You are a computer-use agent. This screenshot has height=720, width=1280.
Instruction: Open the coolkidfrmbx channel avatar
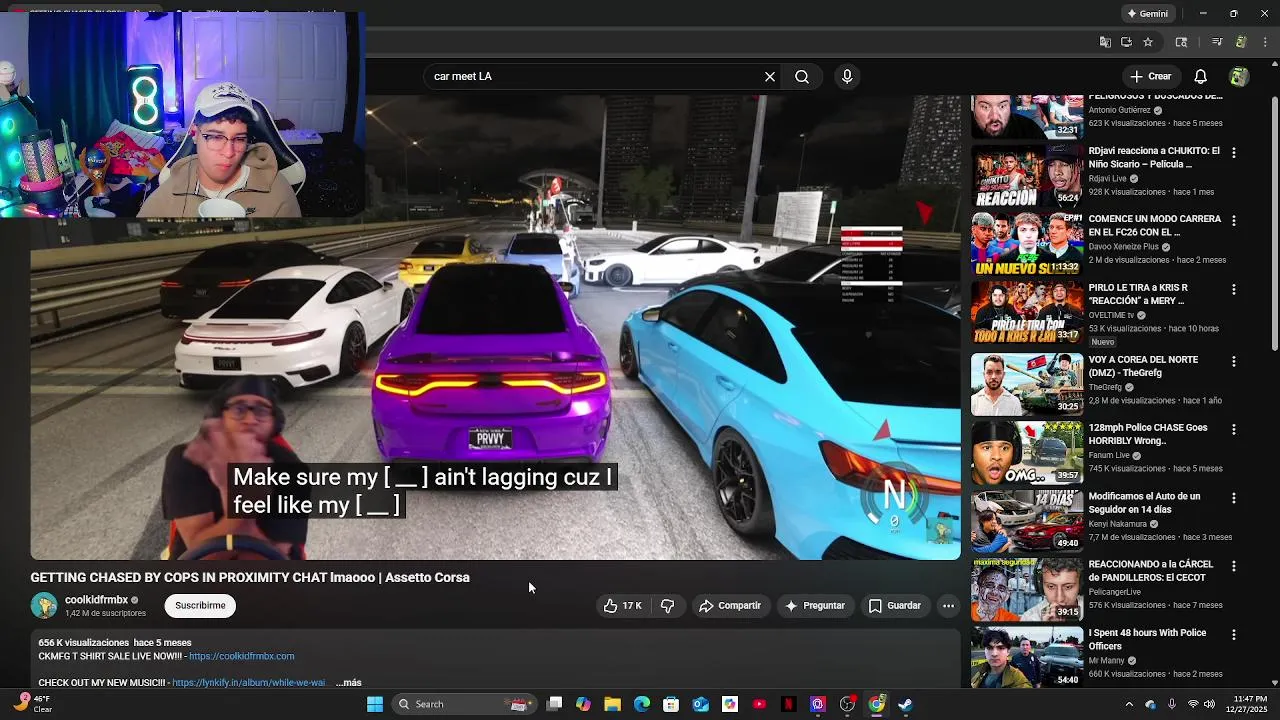(44, 605)
